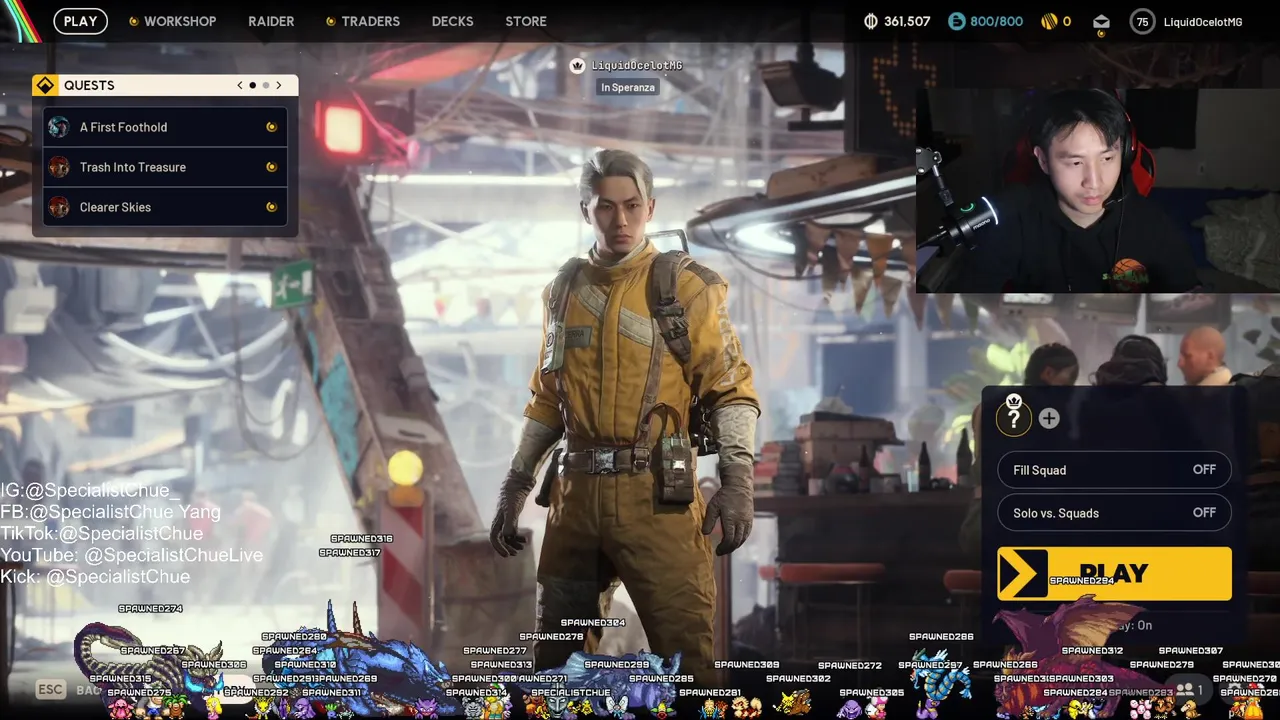Click the yellow Quests panel icon
This screenshot has width=1280, height=720.
click(x=45, y=85)
